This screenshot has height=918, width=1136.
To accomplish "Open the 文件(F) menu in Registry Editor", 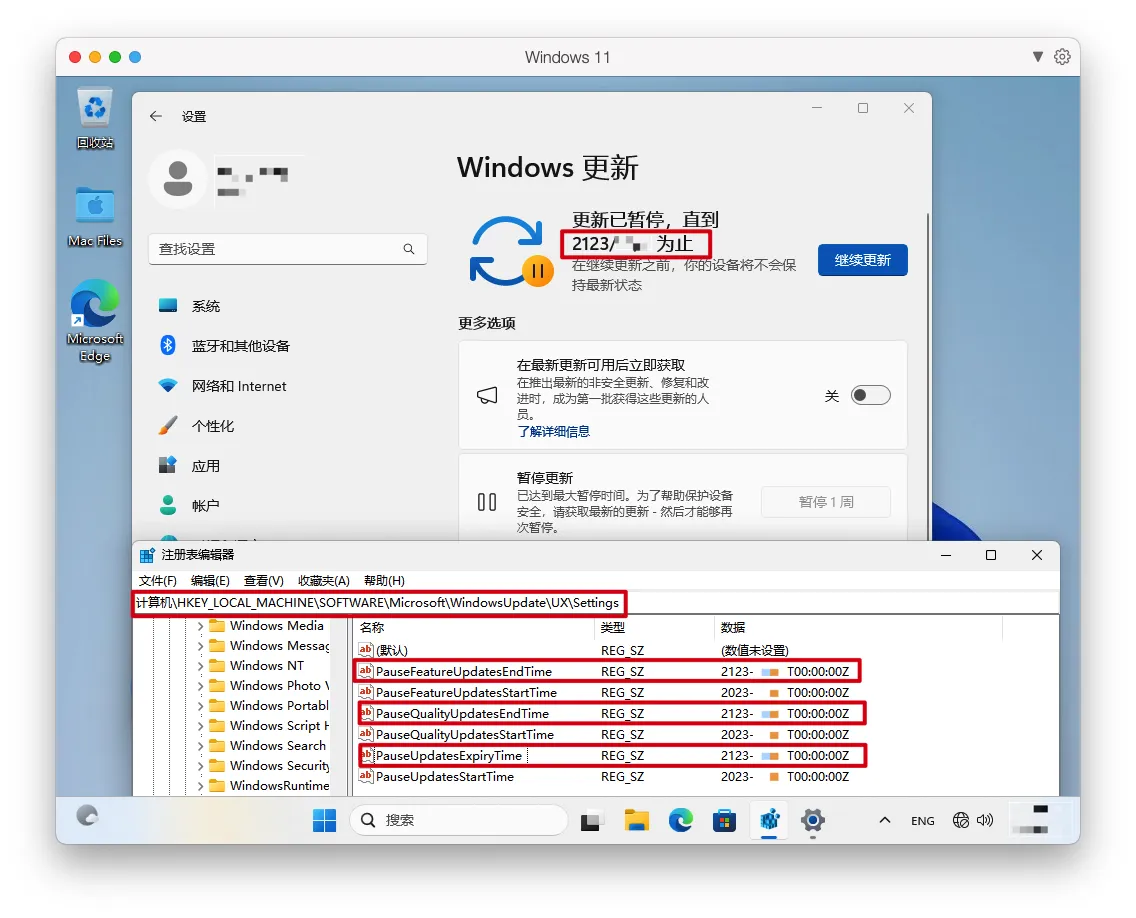I will (157, 580).
